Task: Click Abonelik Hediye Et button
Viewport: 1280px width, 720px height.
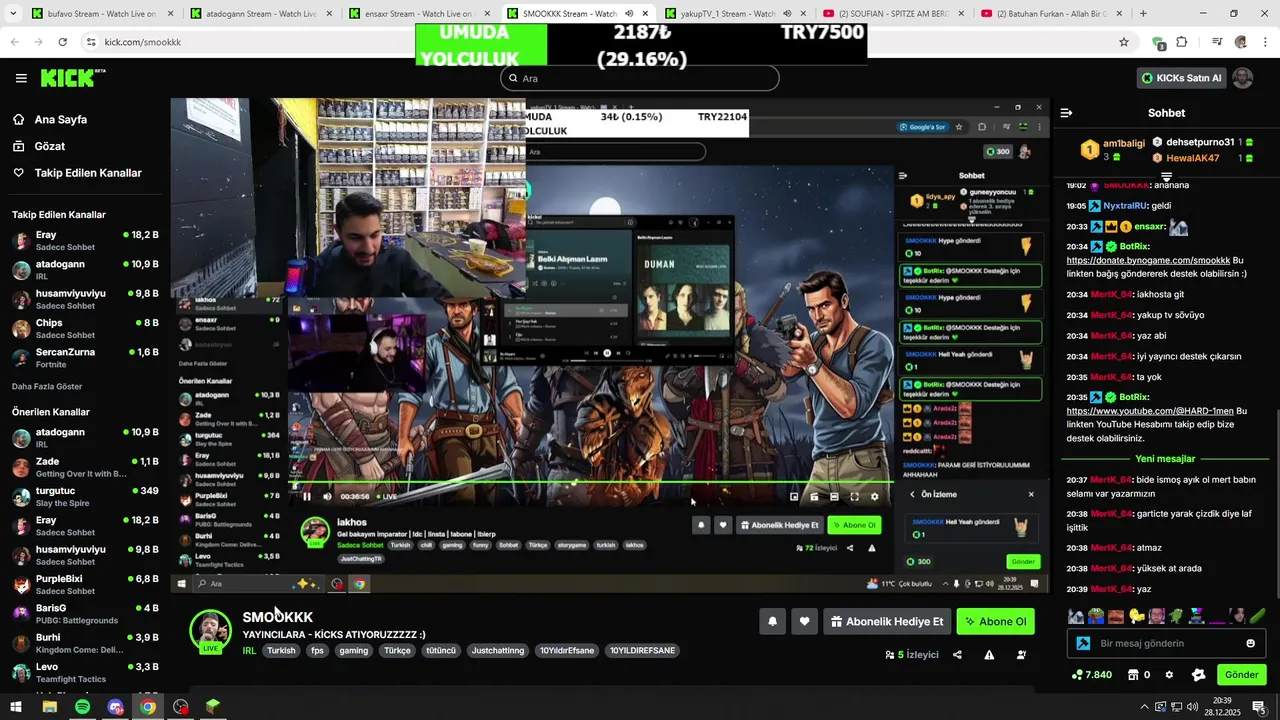Action: pos(887,621)
